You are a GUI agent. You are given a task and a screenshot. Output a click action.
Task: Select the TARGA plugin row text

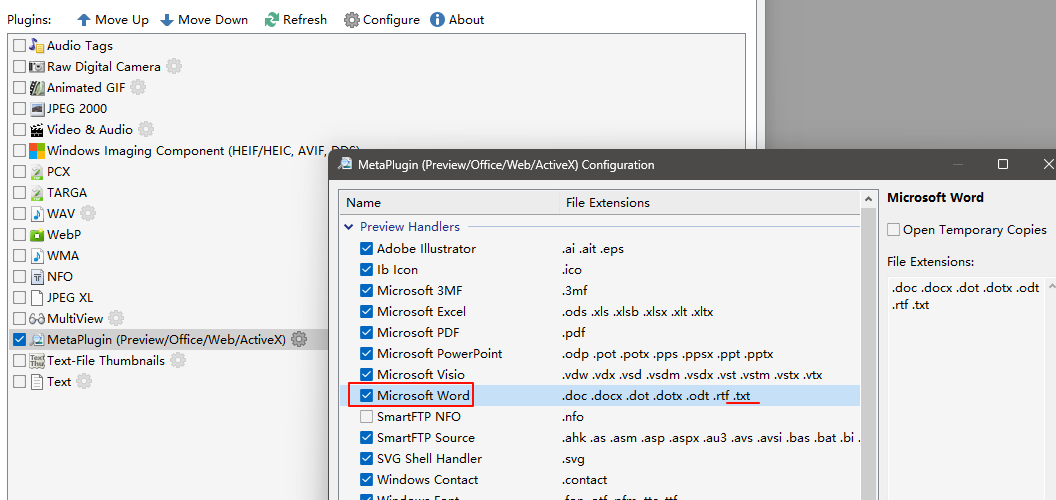pyautogui.click(x=67, y=193)
